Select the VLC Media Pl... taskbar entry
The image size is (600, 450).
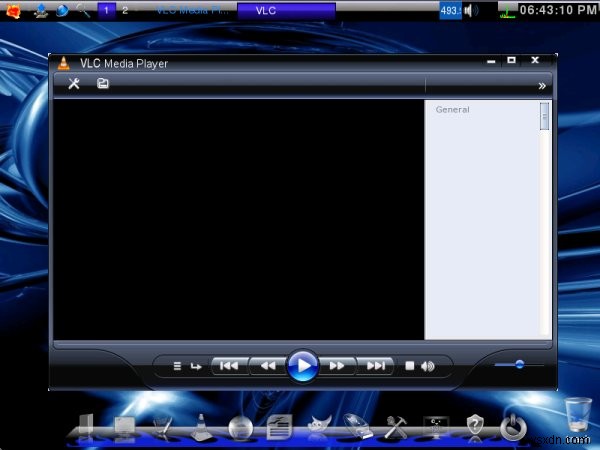(x=192, y=10)
